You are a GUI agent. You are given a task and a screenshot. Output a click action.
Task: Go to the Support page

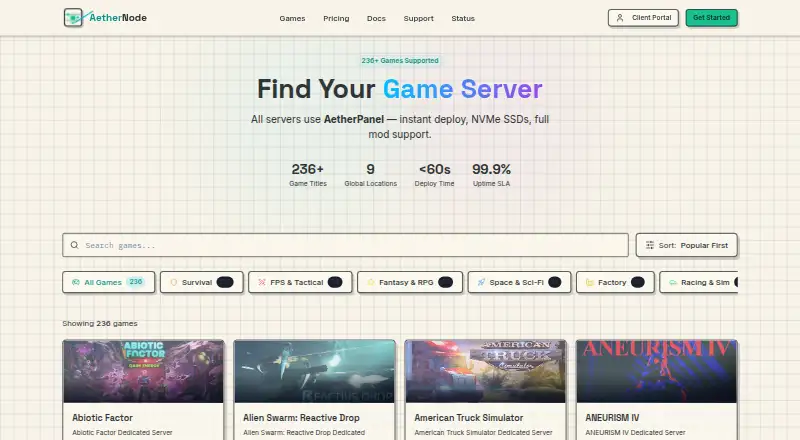pyautogui.click(x=418, y=18)
